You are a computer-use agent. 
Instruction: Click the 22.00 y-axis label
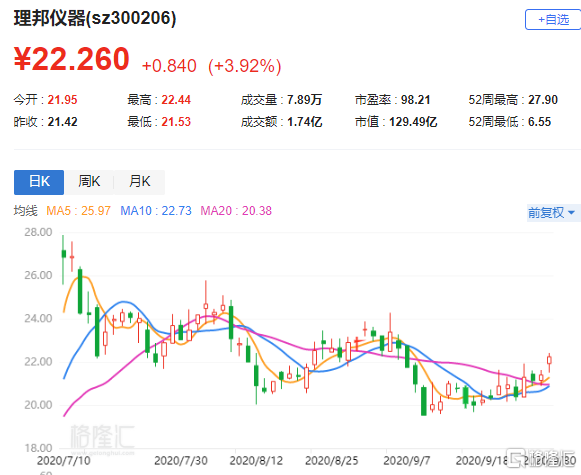(x=38, y=362)
